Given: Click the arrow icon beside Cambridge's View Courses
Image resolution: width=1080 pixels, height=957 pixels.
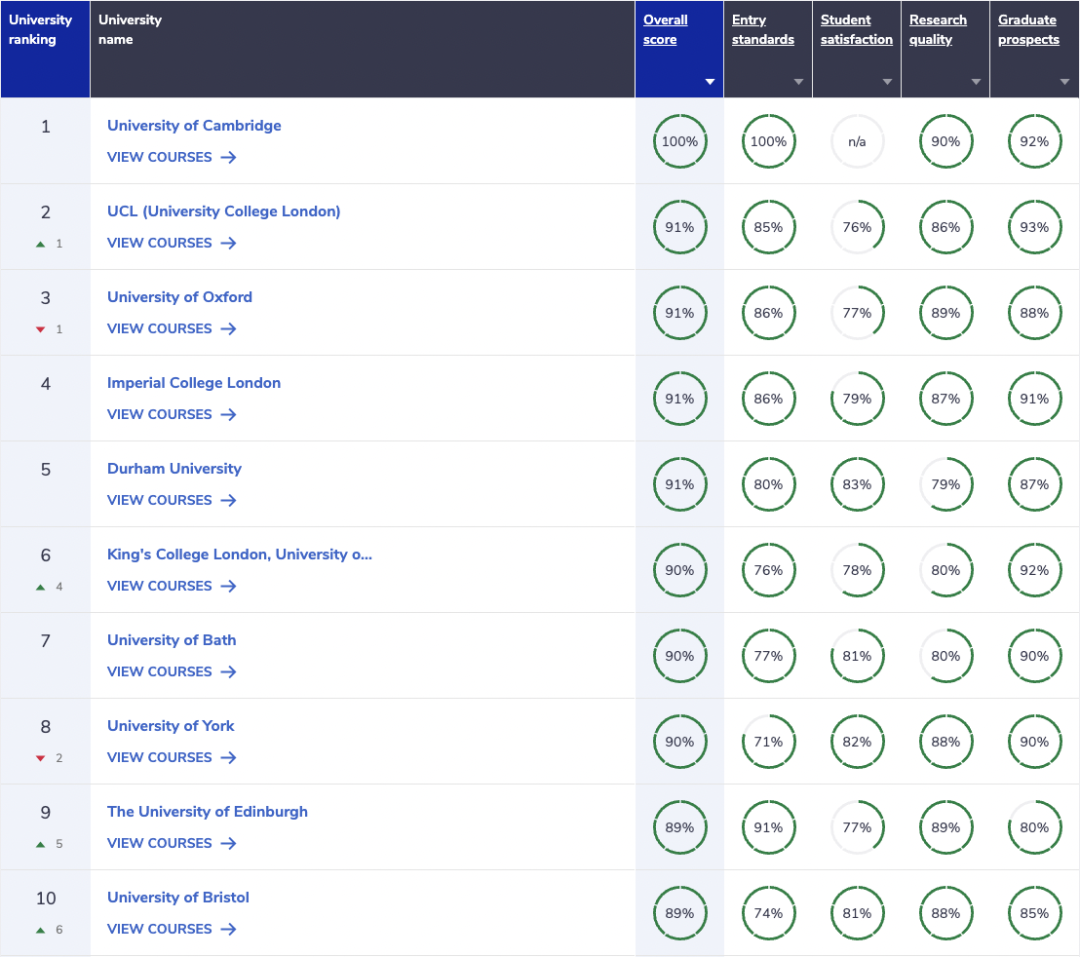Looking at the screenshot, I should [228, 157].
